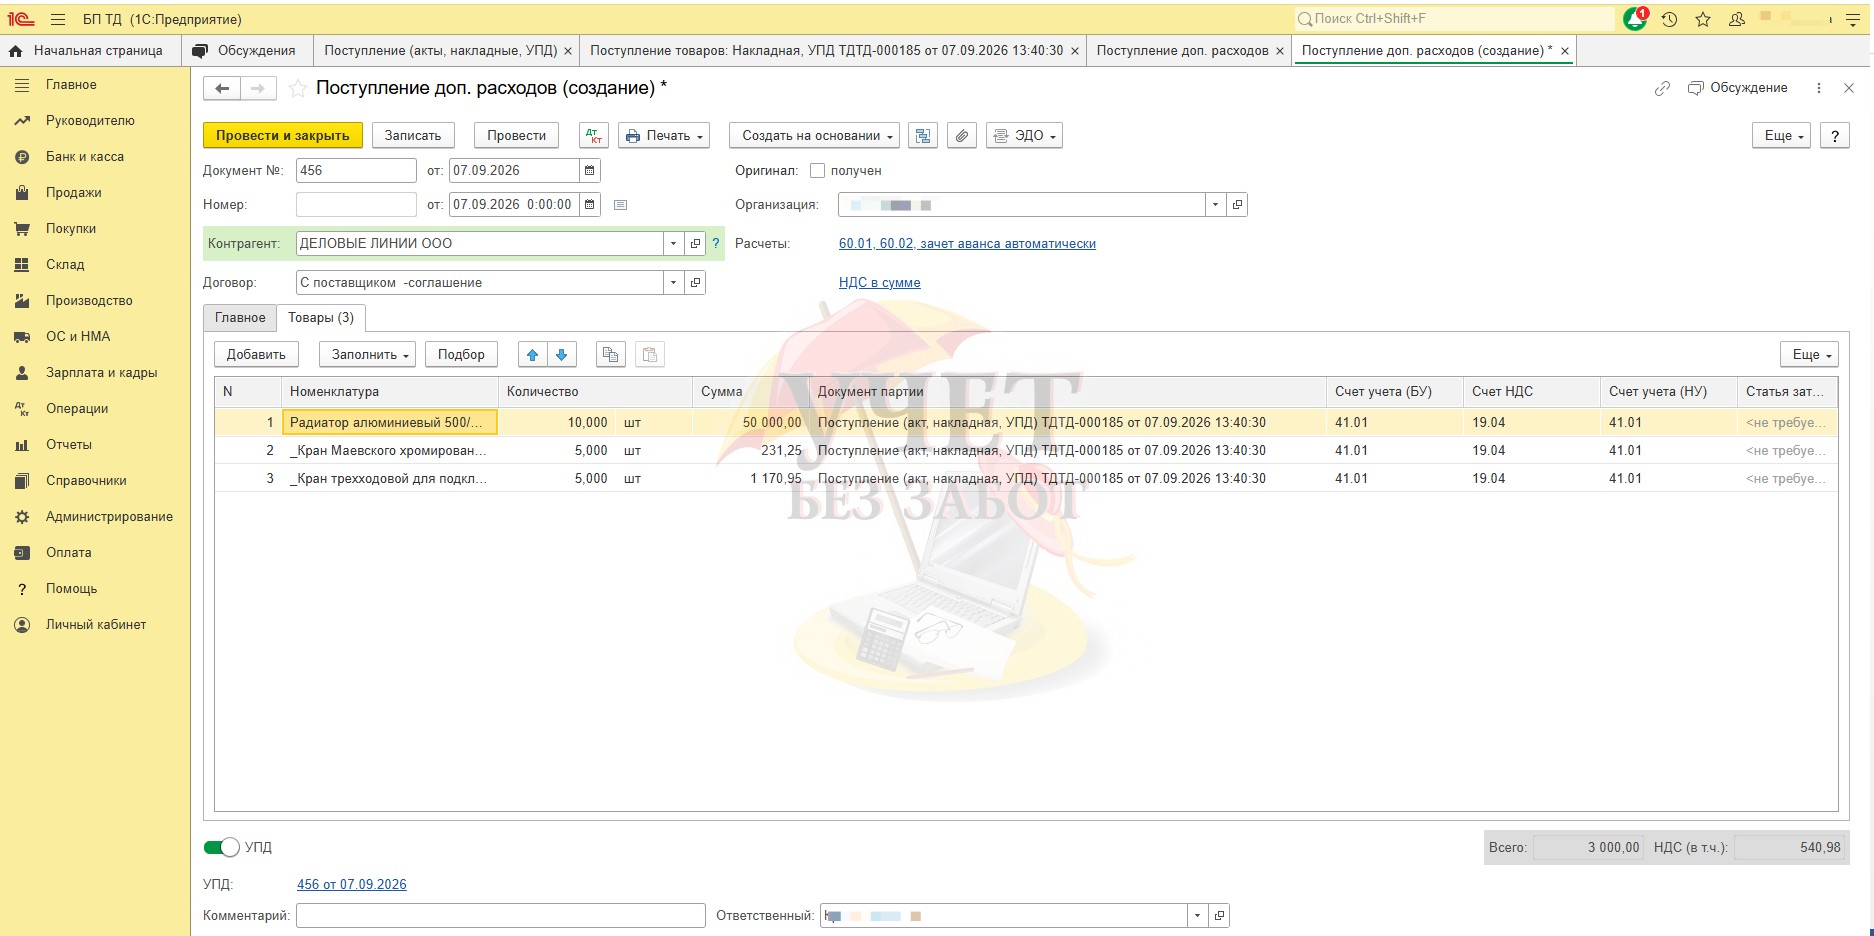The width and height of the screenshot is (1874, 936).
Task: Click into the Комментарий field
Action: [x=501, y=916]
